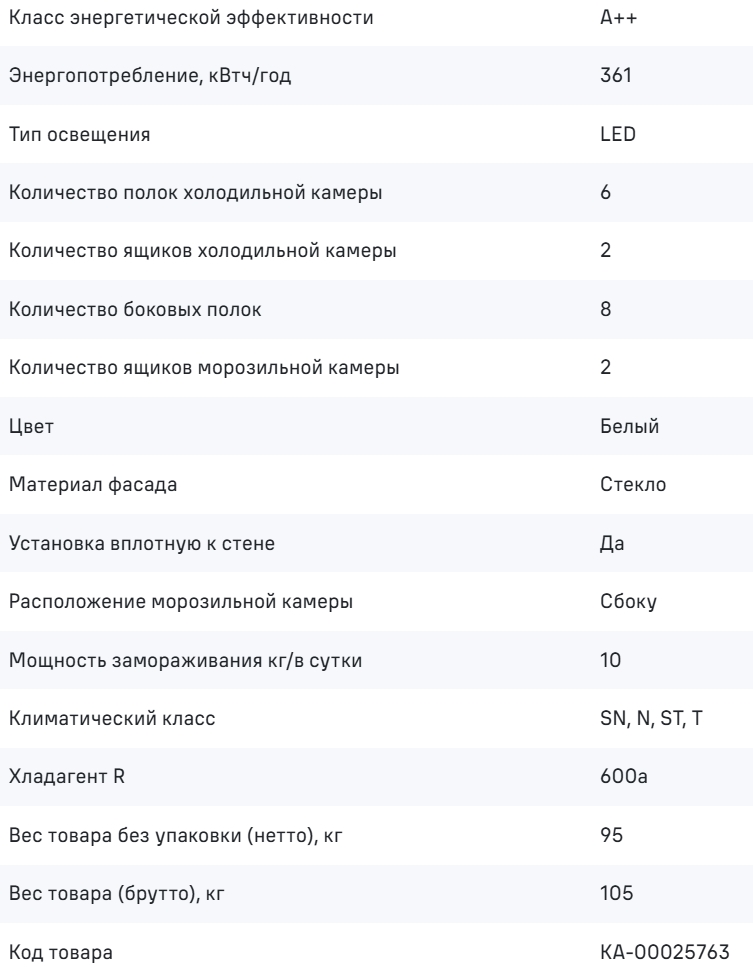Viewport: 753px width, 970px height.
Task: Click the side shelves count 8
Action: click(x=606, y=309)
